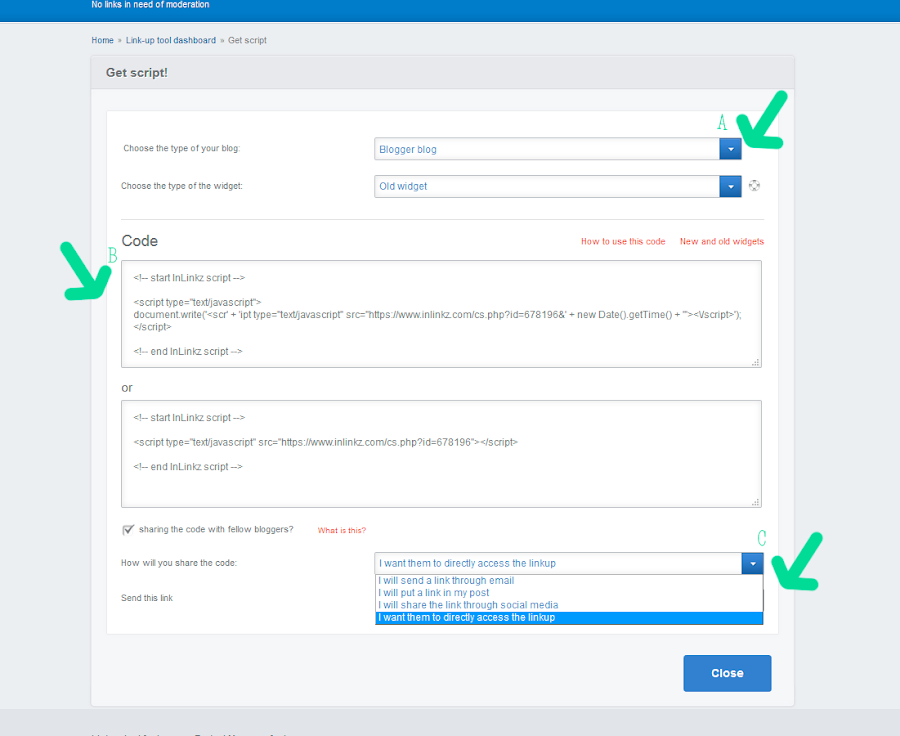Click the Close button
This screenshot has width=900, height=736.
pyautogui.click(x=727, y=673)
